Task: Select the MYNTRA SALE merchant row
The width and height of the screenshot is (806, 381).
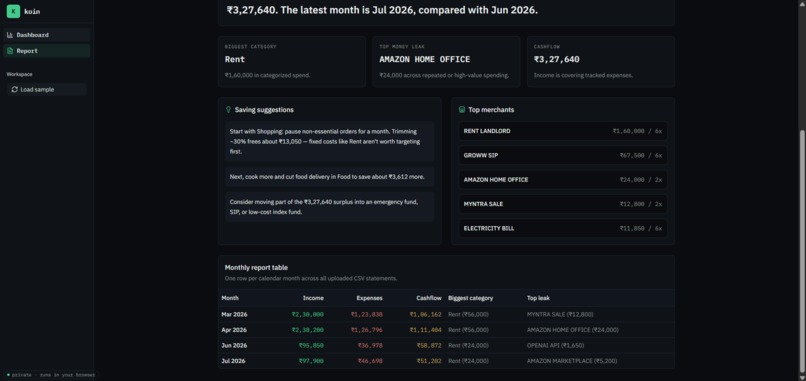Action: coord(563,204)
